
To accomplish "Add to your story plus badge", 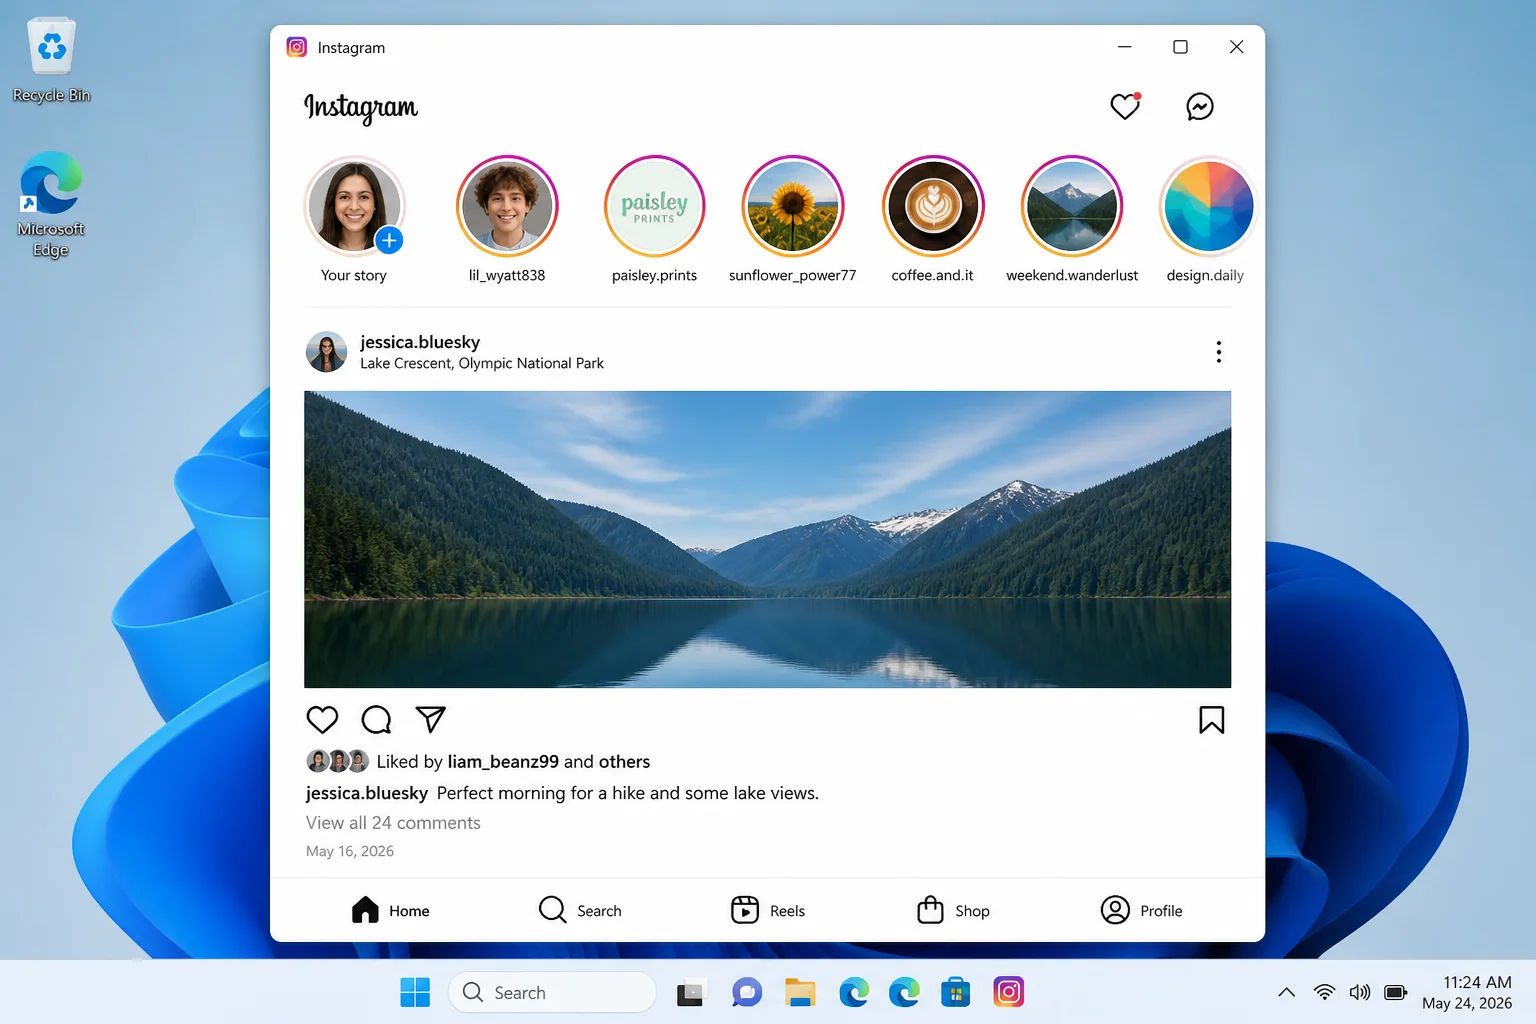I will [389, 240].
